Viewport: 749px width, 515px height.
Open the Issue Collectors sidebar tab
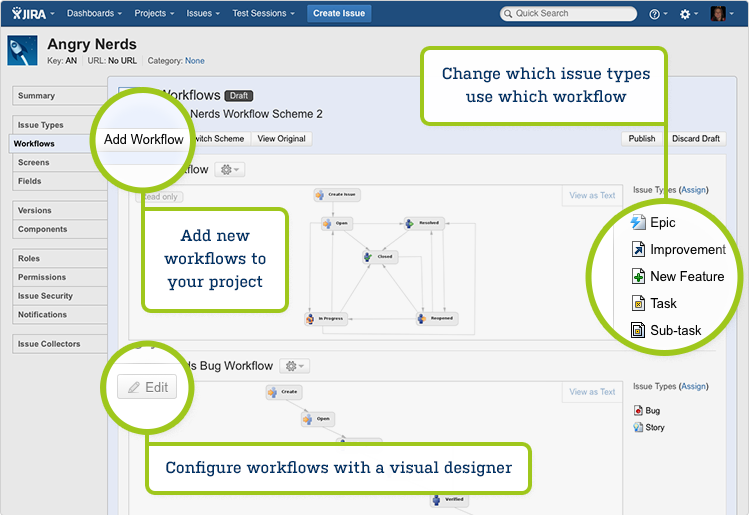pos(60,344)
